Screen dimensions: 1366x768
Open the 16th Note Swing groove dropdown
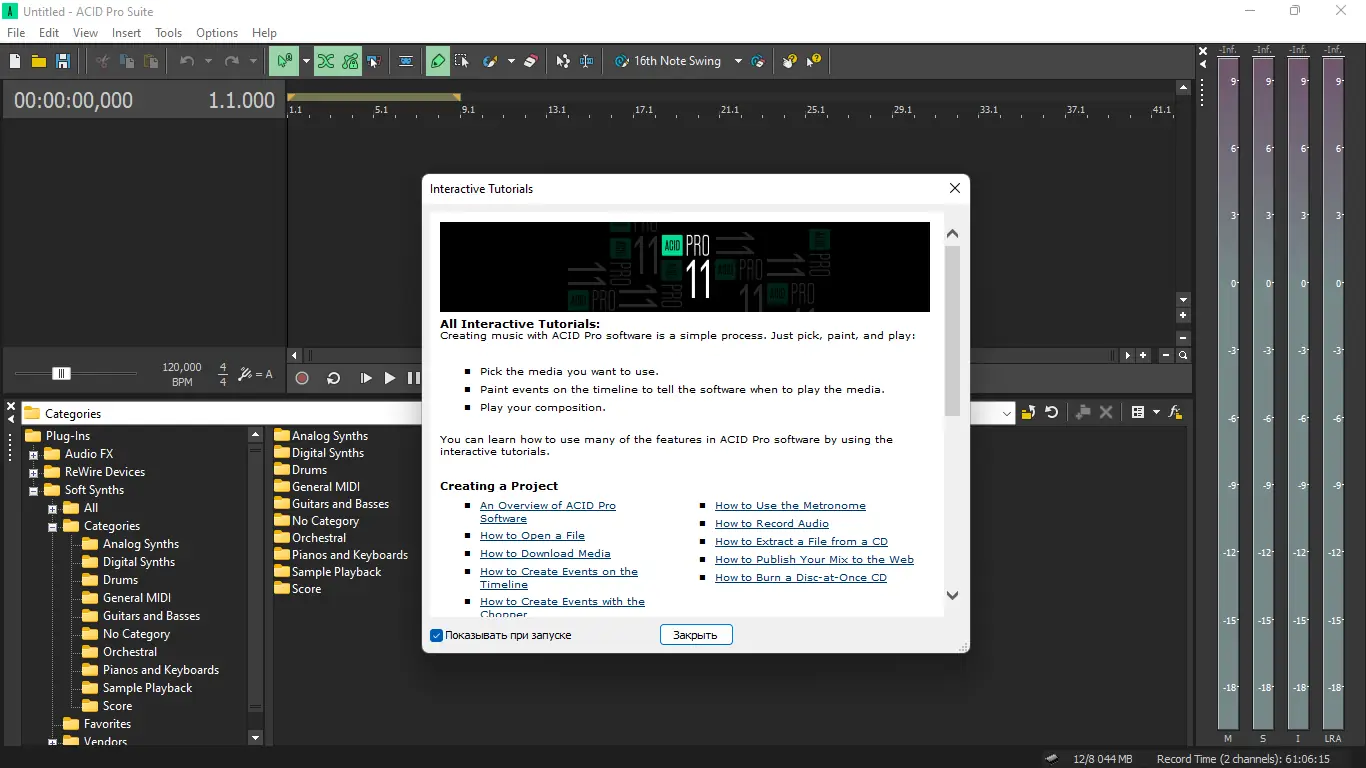(738, 61)
